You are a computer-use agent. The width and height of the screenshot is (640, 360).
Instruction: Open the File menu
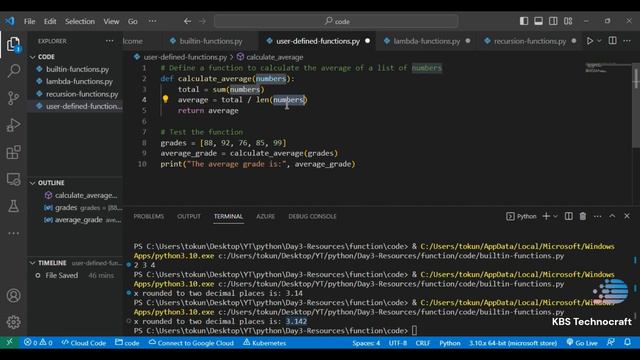coord(29,21)
